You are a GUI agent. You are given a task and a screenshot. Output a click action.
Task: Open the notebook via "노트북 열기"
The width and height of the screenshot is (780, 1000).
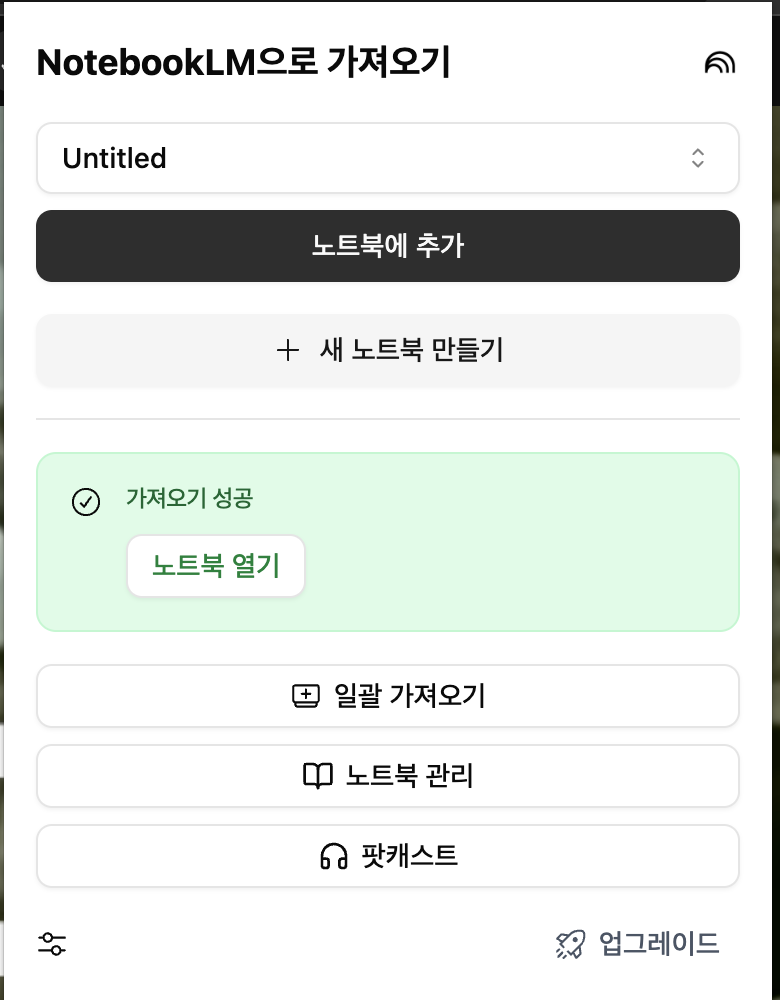pos(216,566)
